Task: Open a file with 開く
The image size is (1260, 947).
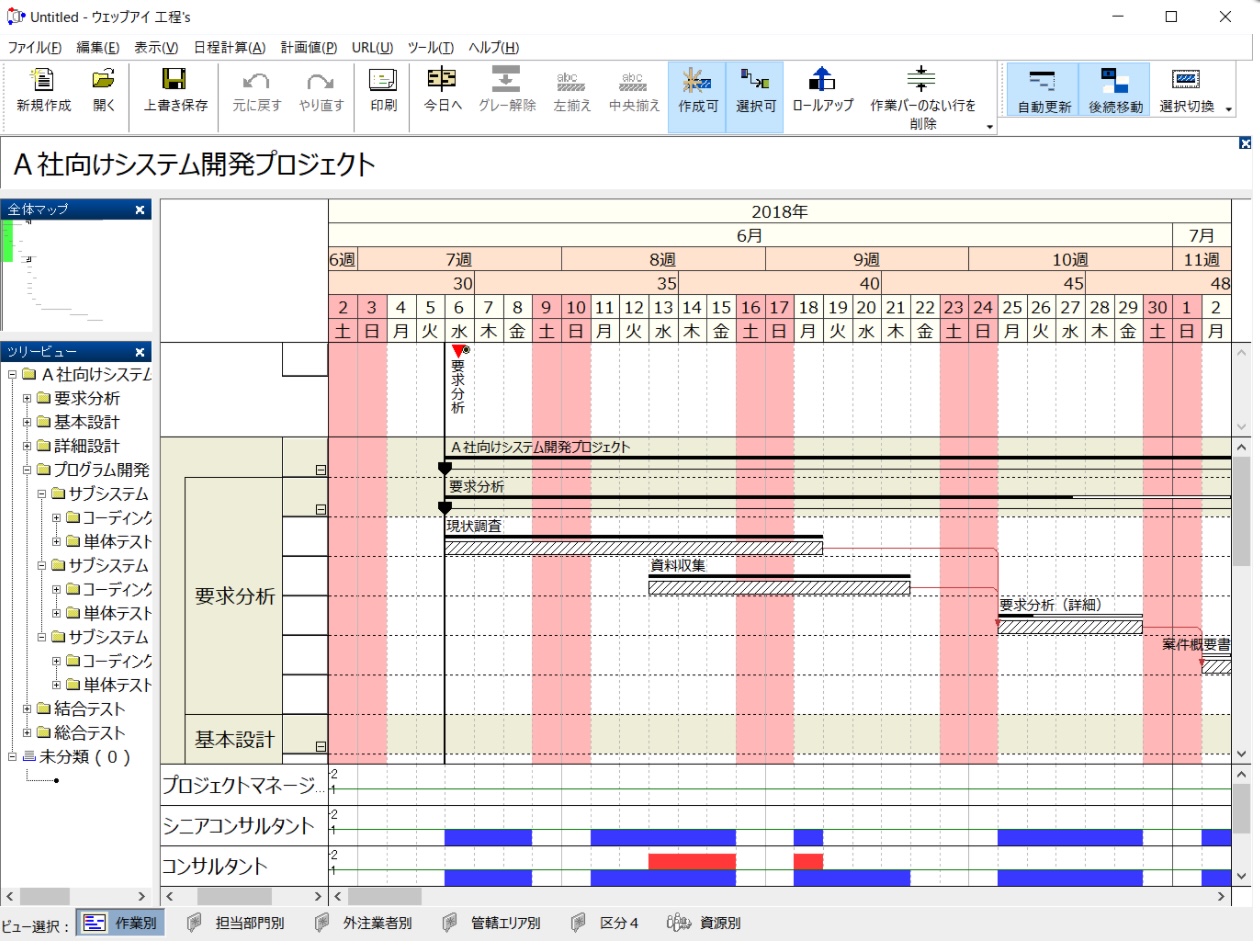Action: tap(104, 92)
